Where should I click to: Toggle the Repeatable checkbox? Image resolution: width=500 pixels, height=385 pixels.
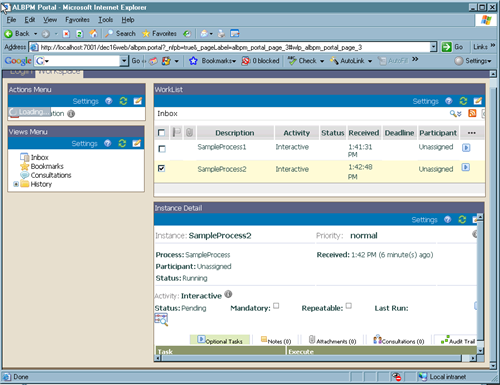coord(348,306)
